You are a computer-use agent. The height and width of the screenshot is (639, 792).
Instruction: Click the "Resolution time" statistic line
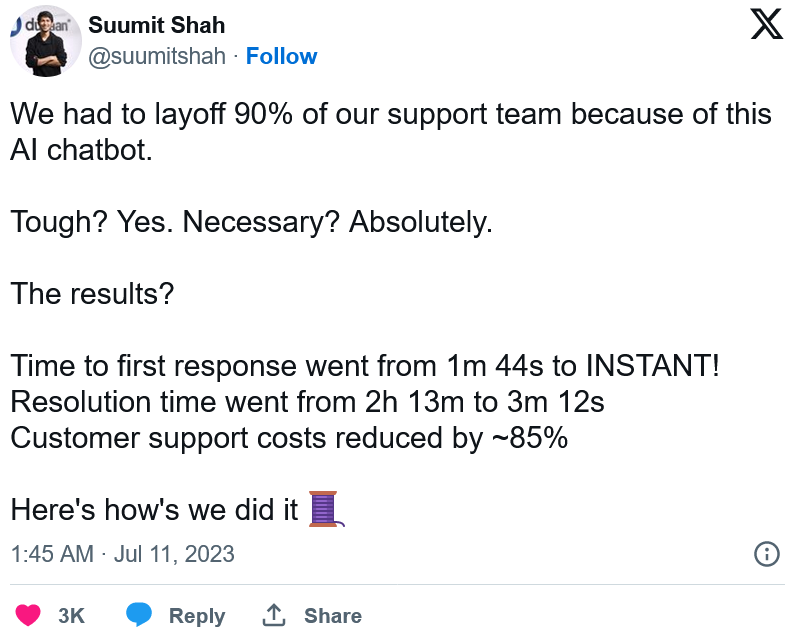tap(306, 401)
